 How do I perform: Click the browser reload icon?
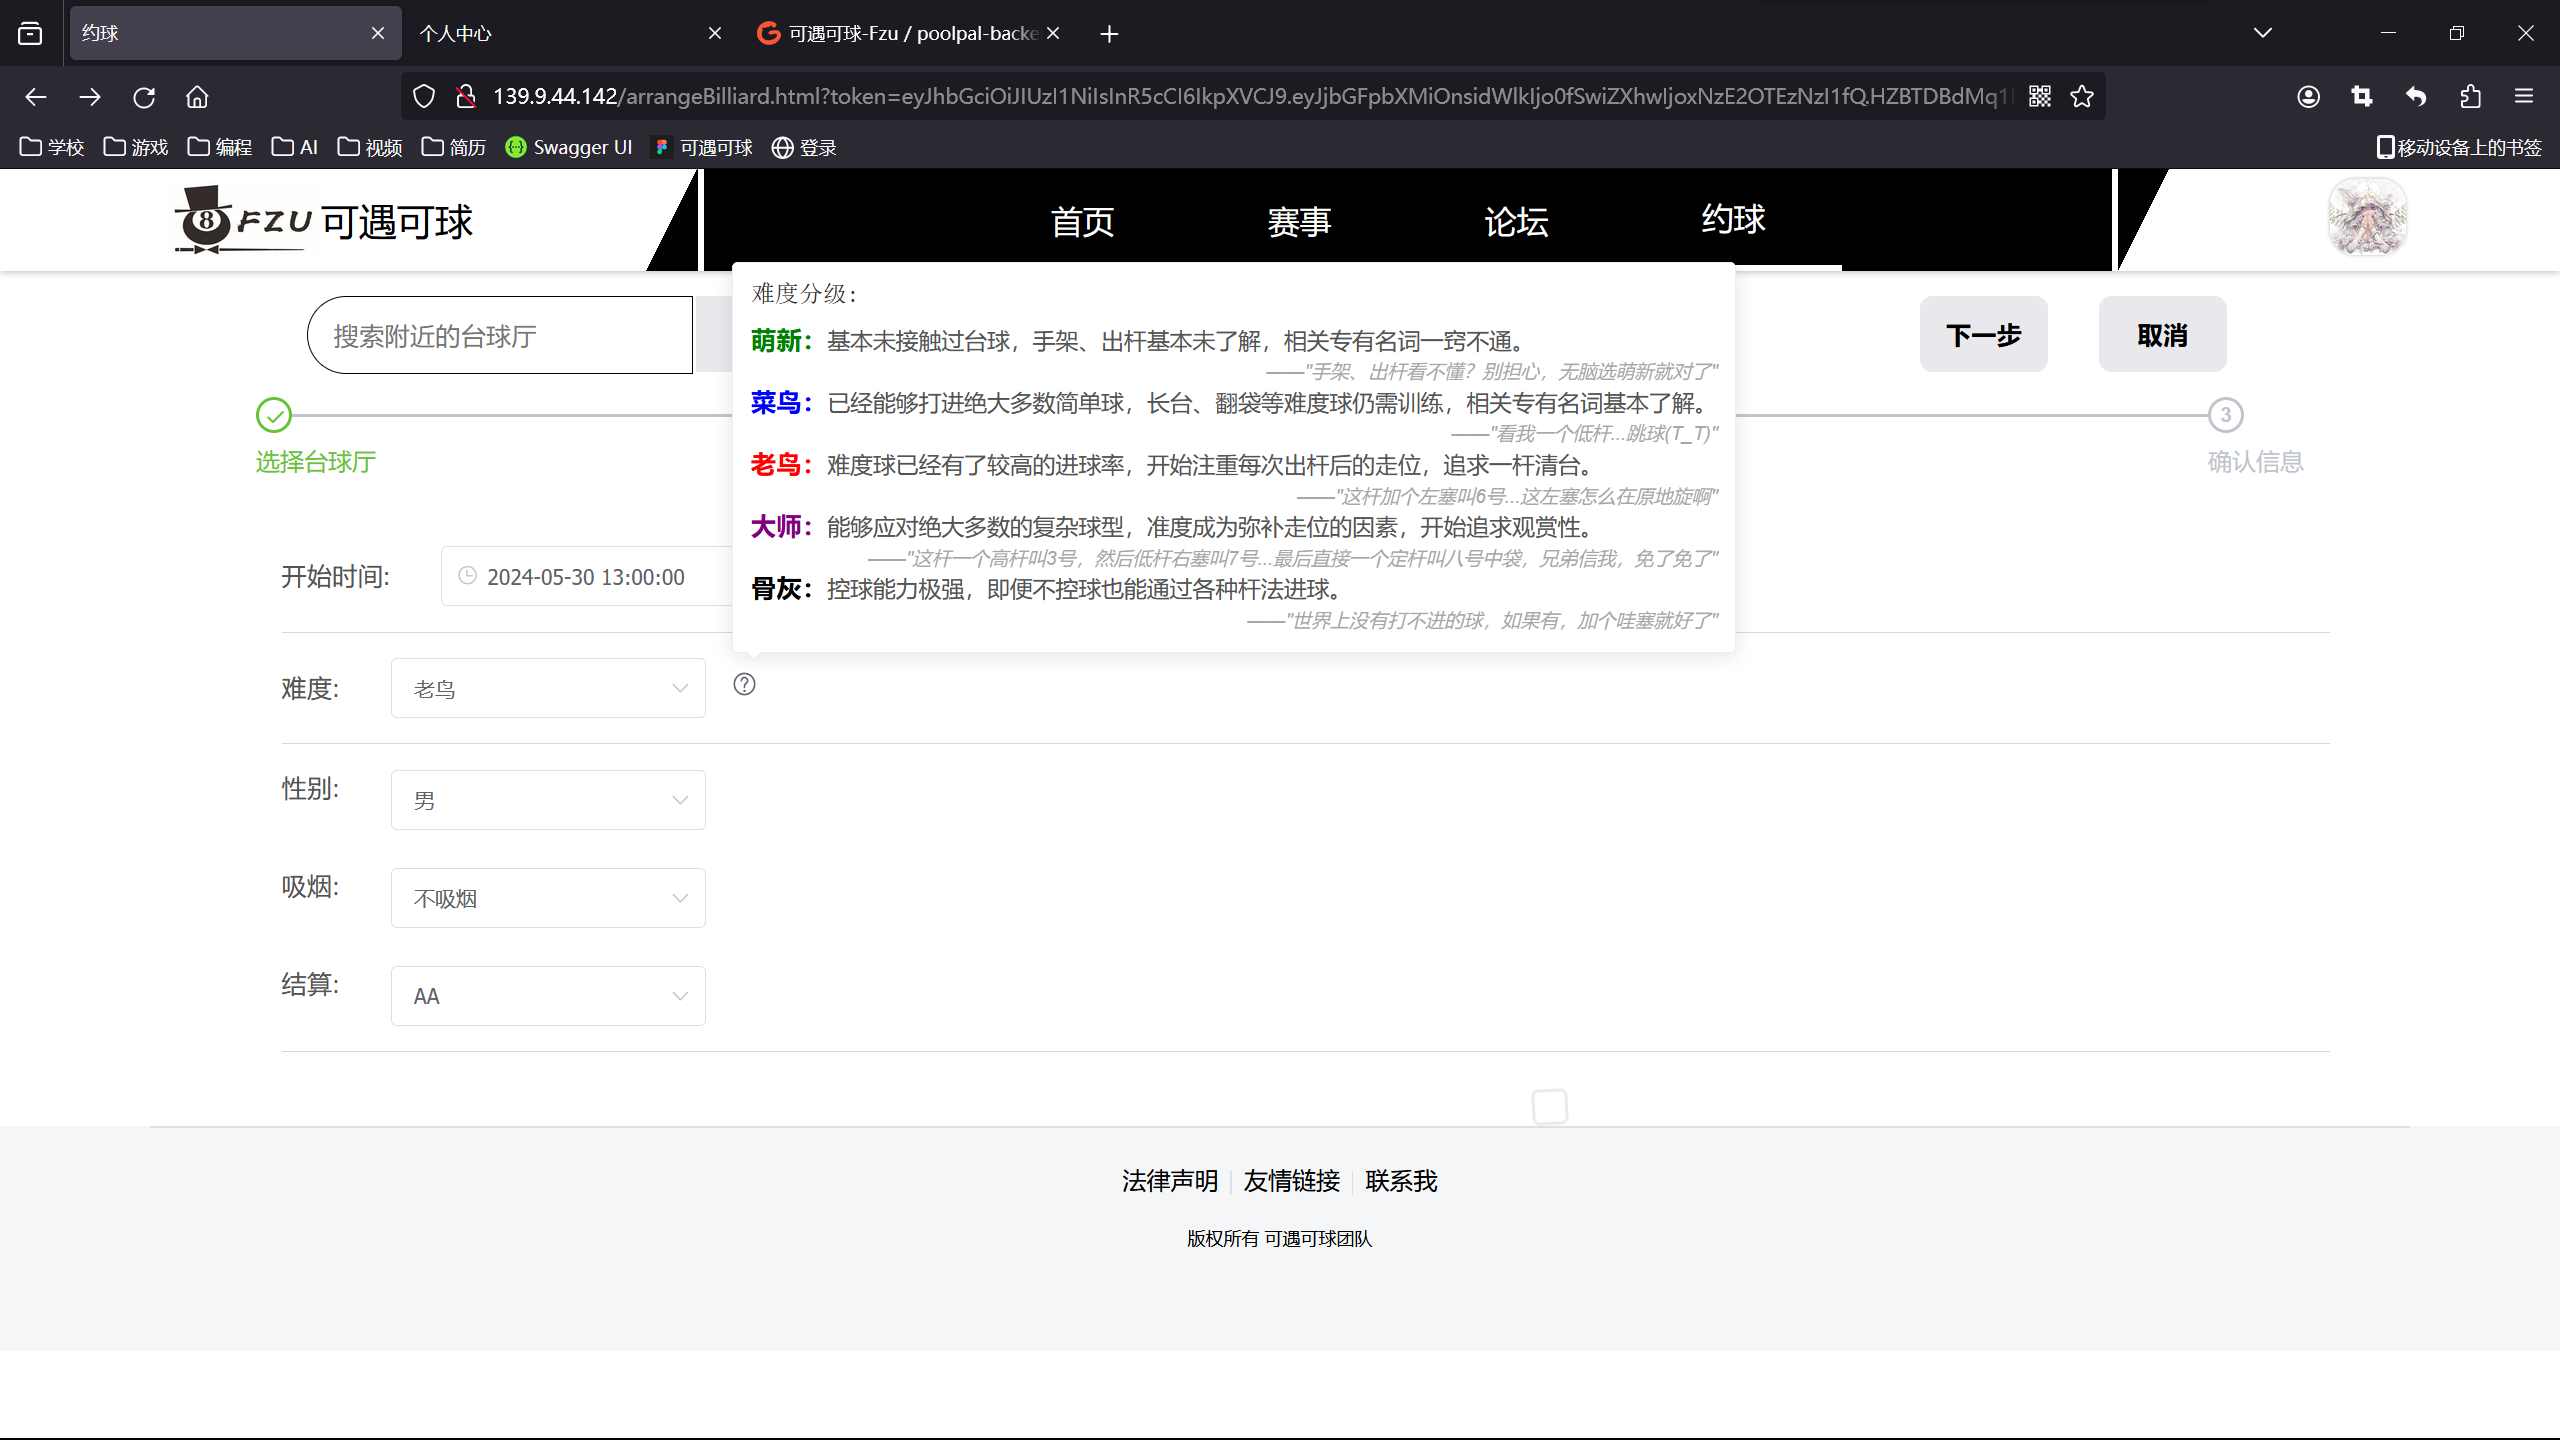[x=144, y=97]
